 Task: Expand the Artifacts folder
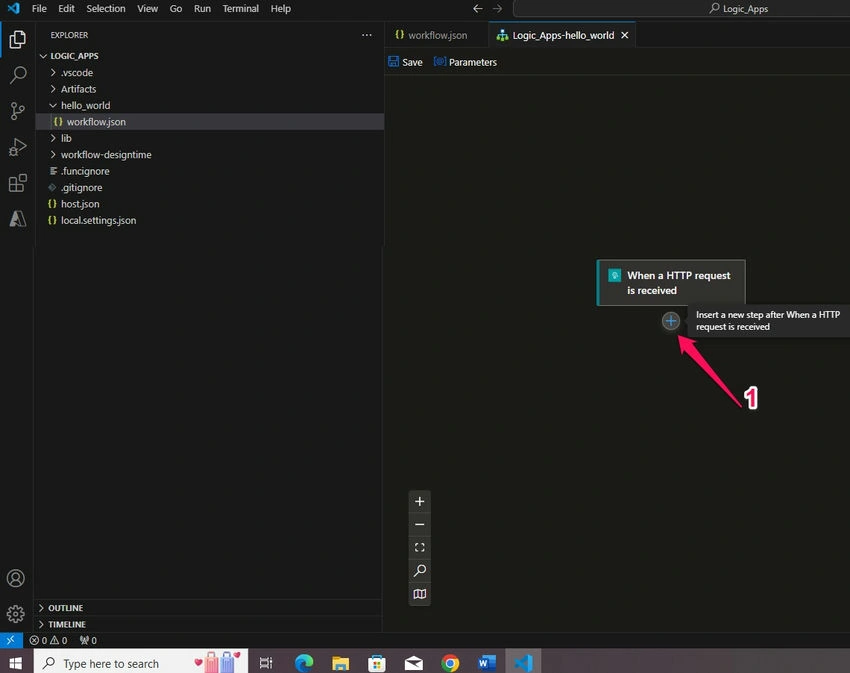click(x=210, y=89)
